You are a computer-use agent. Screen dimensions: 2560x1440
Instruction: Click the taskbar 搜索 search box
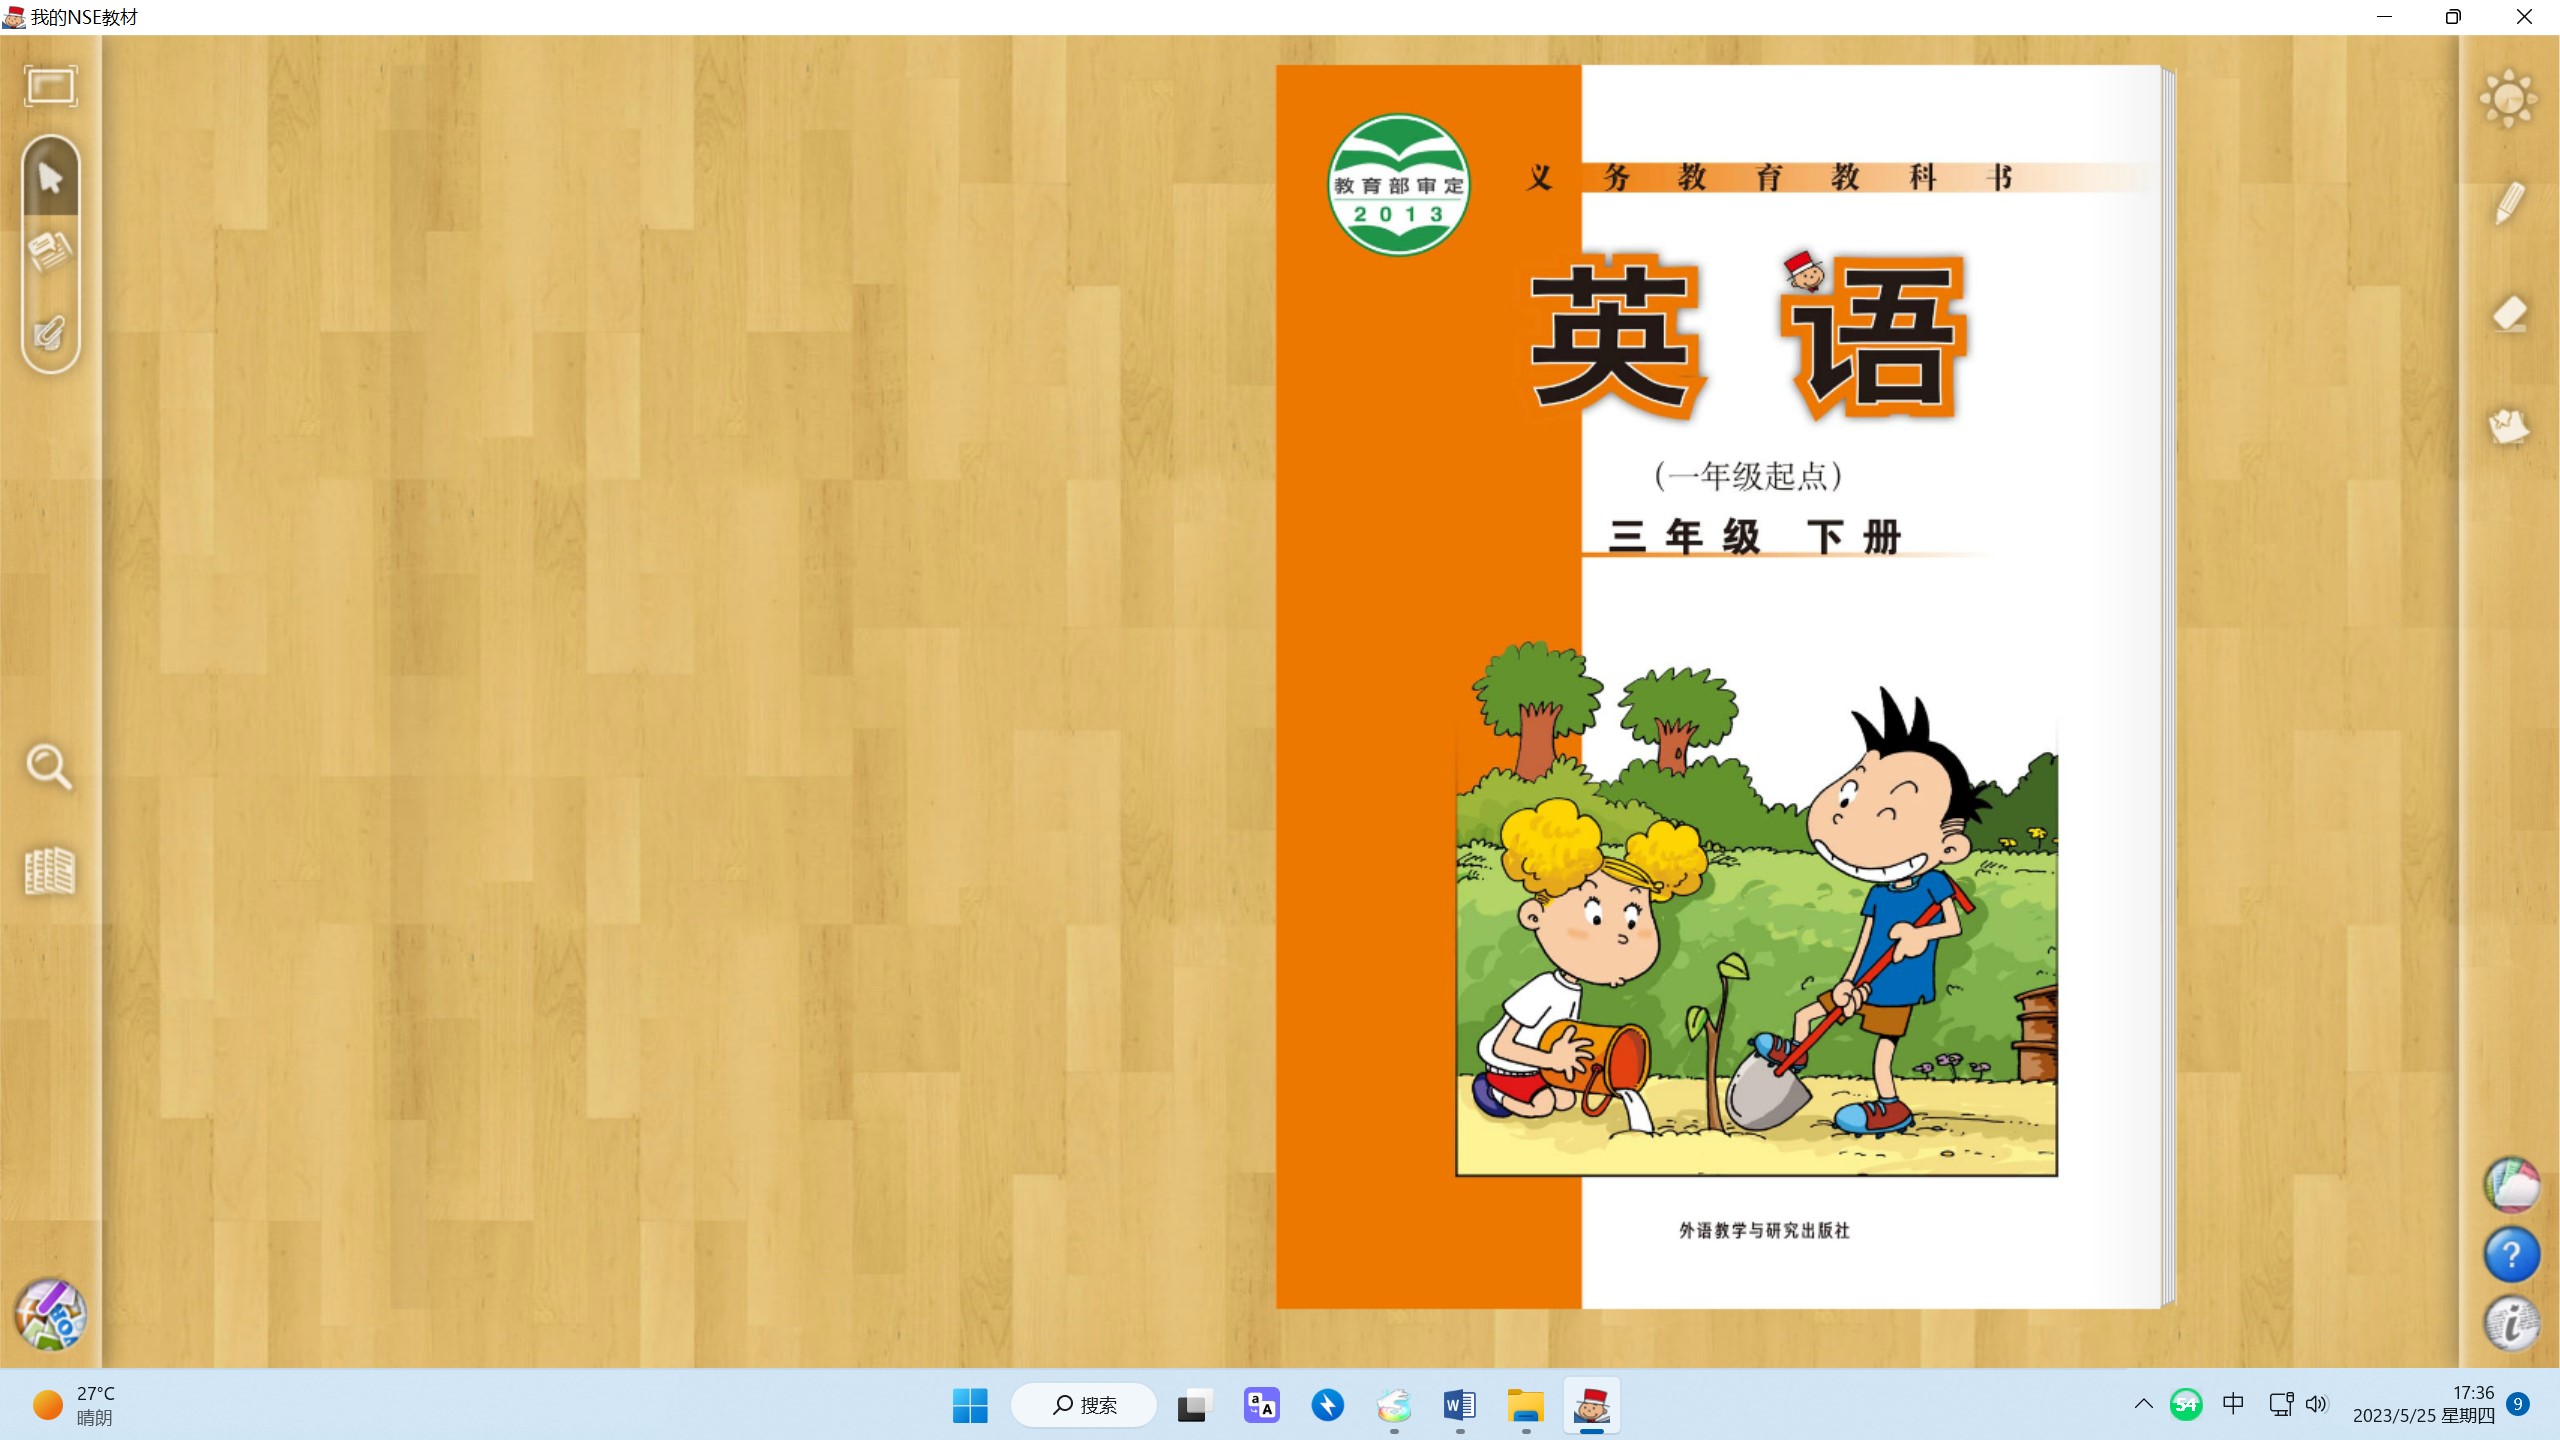pos(1084,1405)
